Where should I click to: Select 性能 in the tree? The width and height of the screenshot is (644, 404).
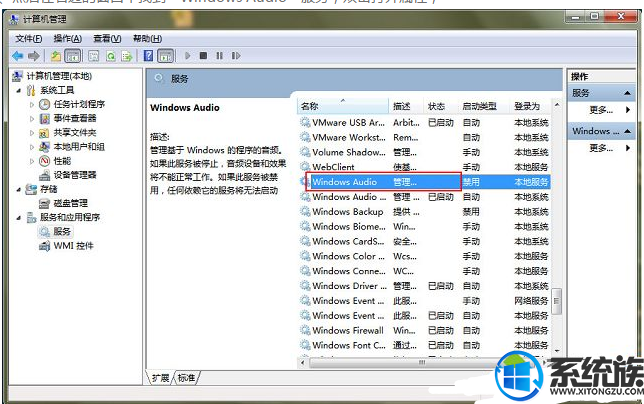[x=62, y=161]
